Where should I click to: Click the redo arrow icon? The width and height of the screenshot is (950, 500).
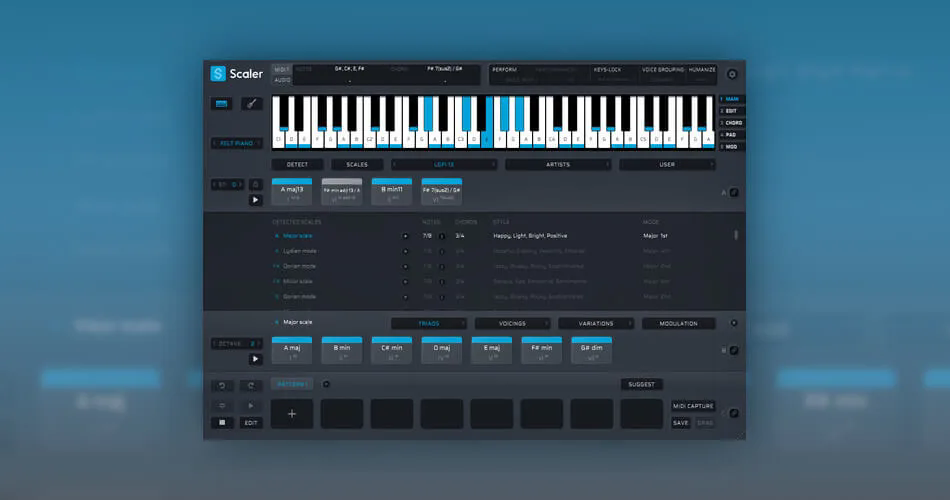click(x=251, y=385)
